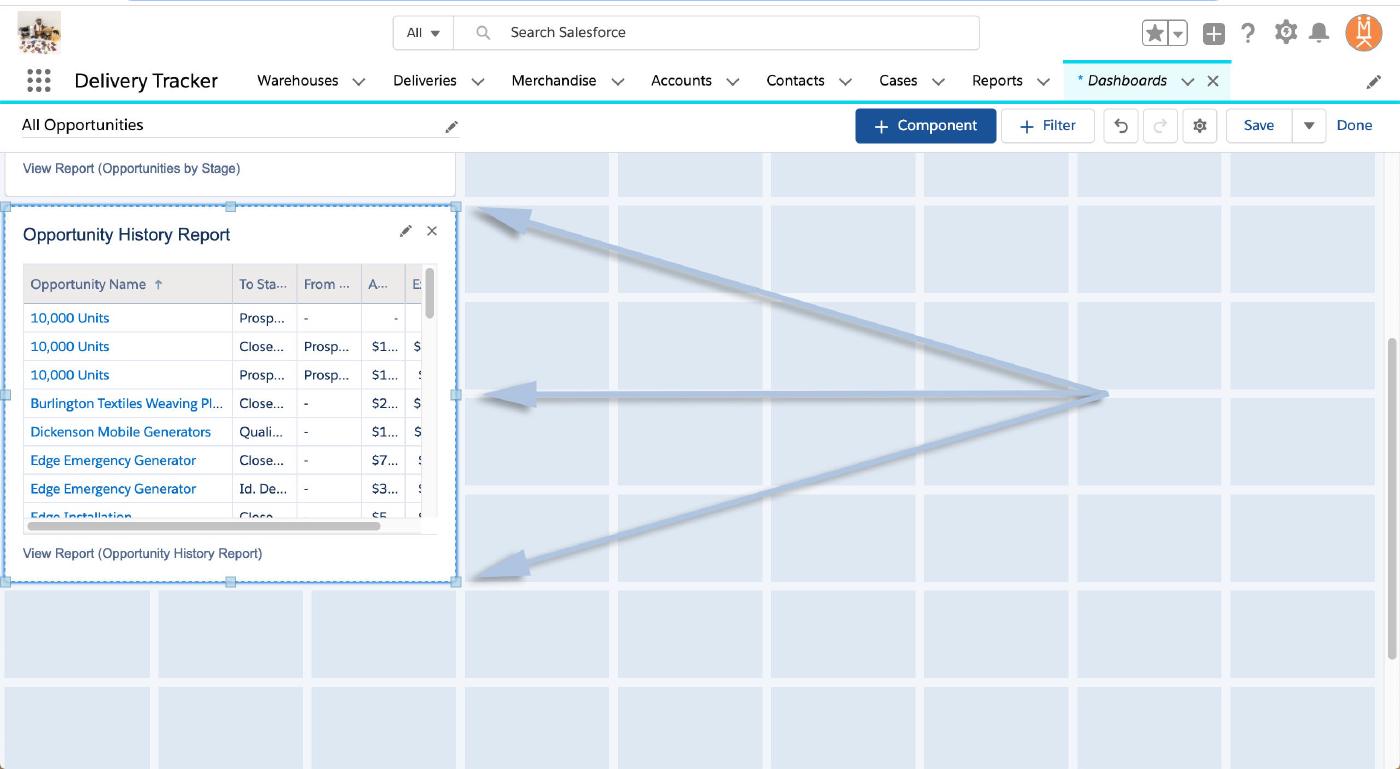Open the search scope All dropdown

(x=423, y=33)
